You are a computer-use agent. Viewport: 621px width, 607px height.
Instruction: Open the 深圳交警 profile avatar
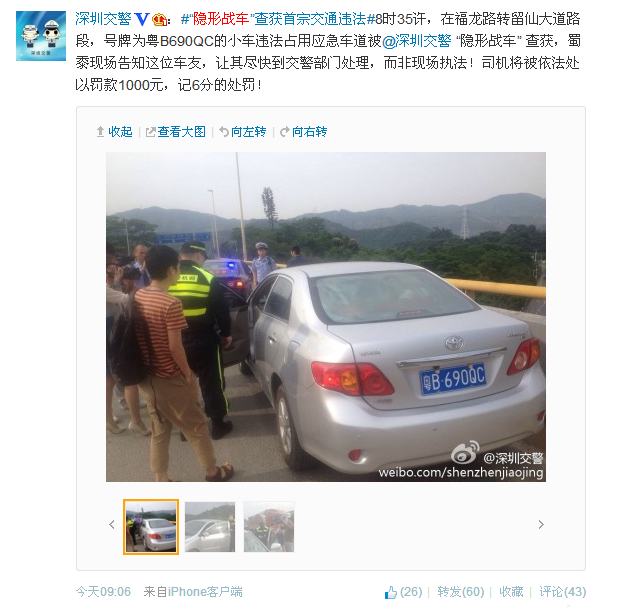[41, 36]
